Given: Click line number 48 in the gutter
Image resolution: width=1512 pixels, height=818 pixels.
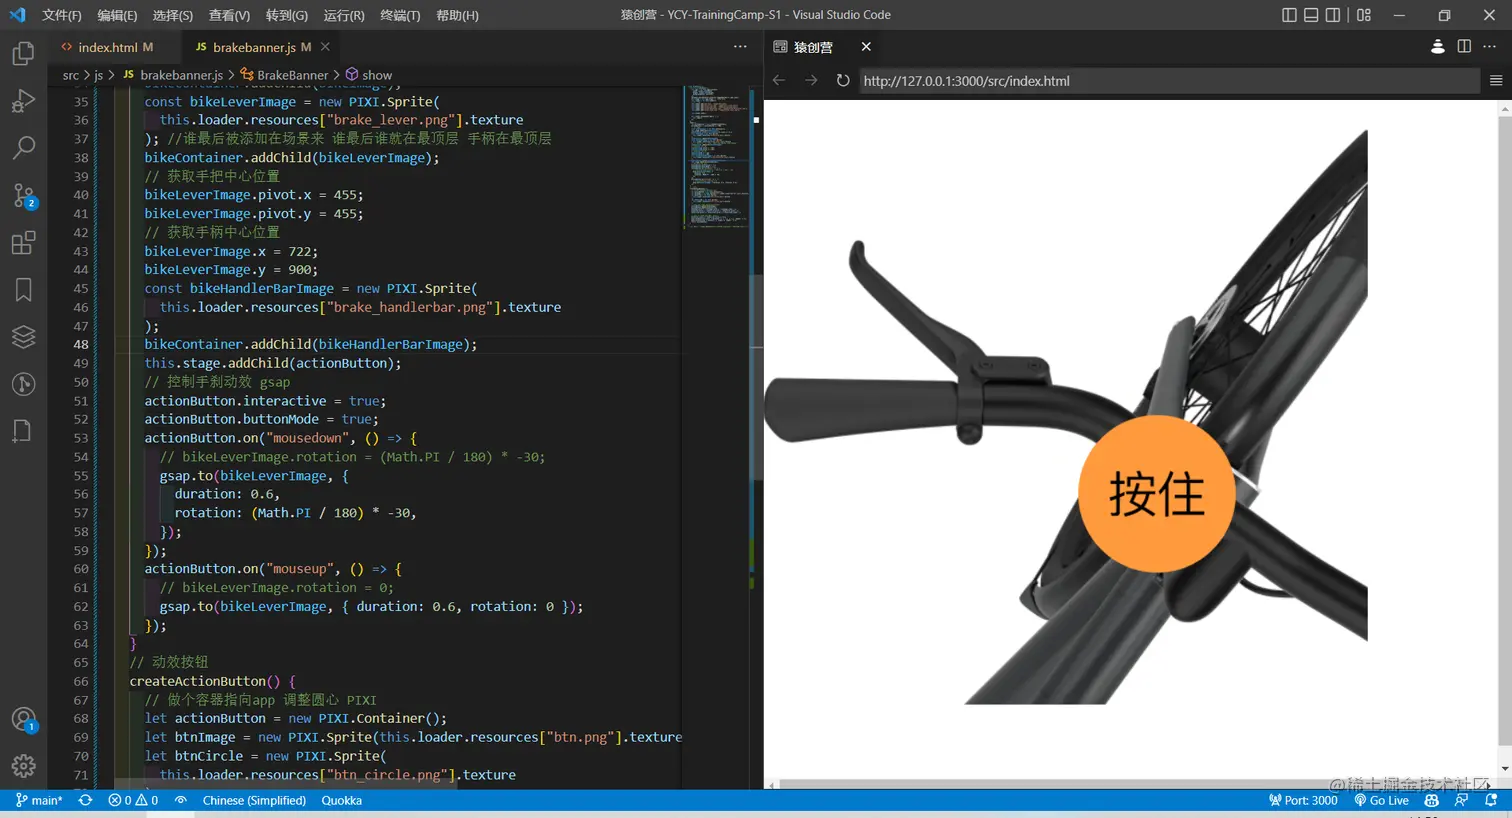Looking at the screenshot, I should coord(80,344).
